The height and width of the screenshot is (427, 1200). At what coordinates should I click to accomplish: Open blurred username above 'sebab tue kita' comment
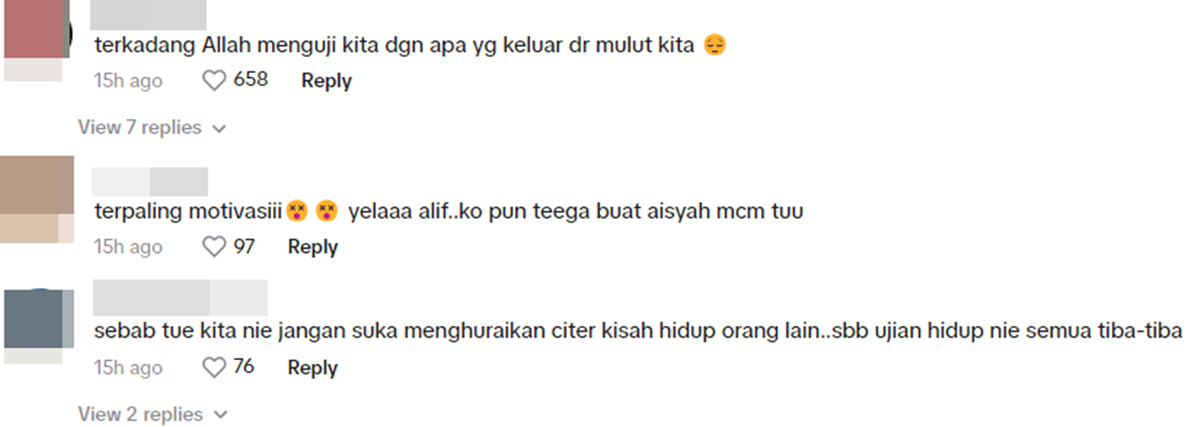[180, 297]
